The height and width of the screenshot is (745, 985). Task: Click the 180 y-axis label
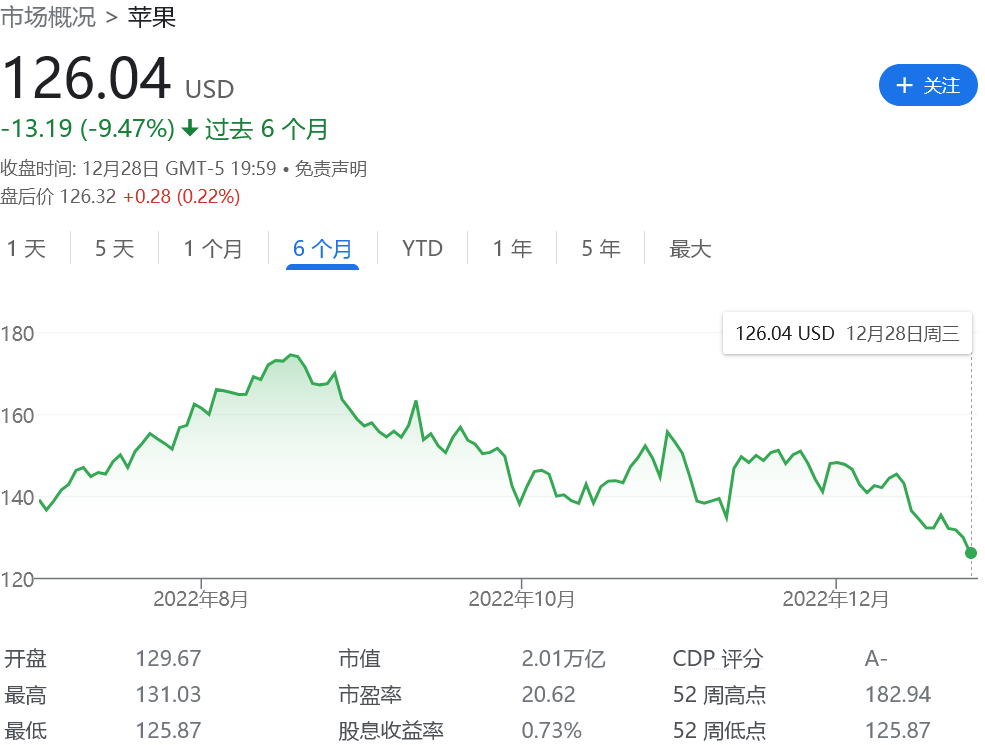pyautogui.click(x=17, y=334)
